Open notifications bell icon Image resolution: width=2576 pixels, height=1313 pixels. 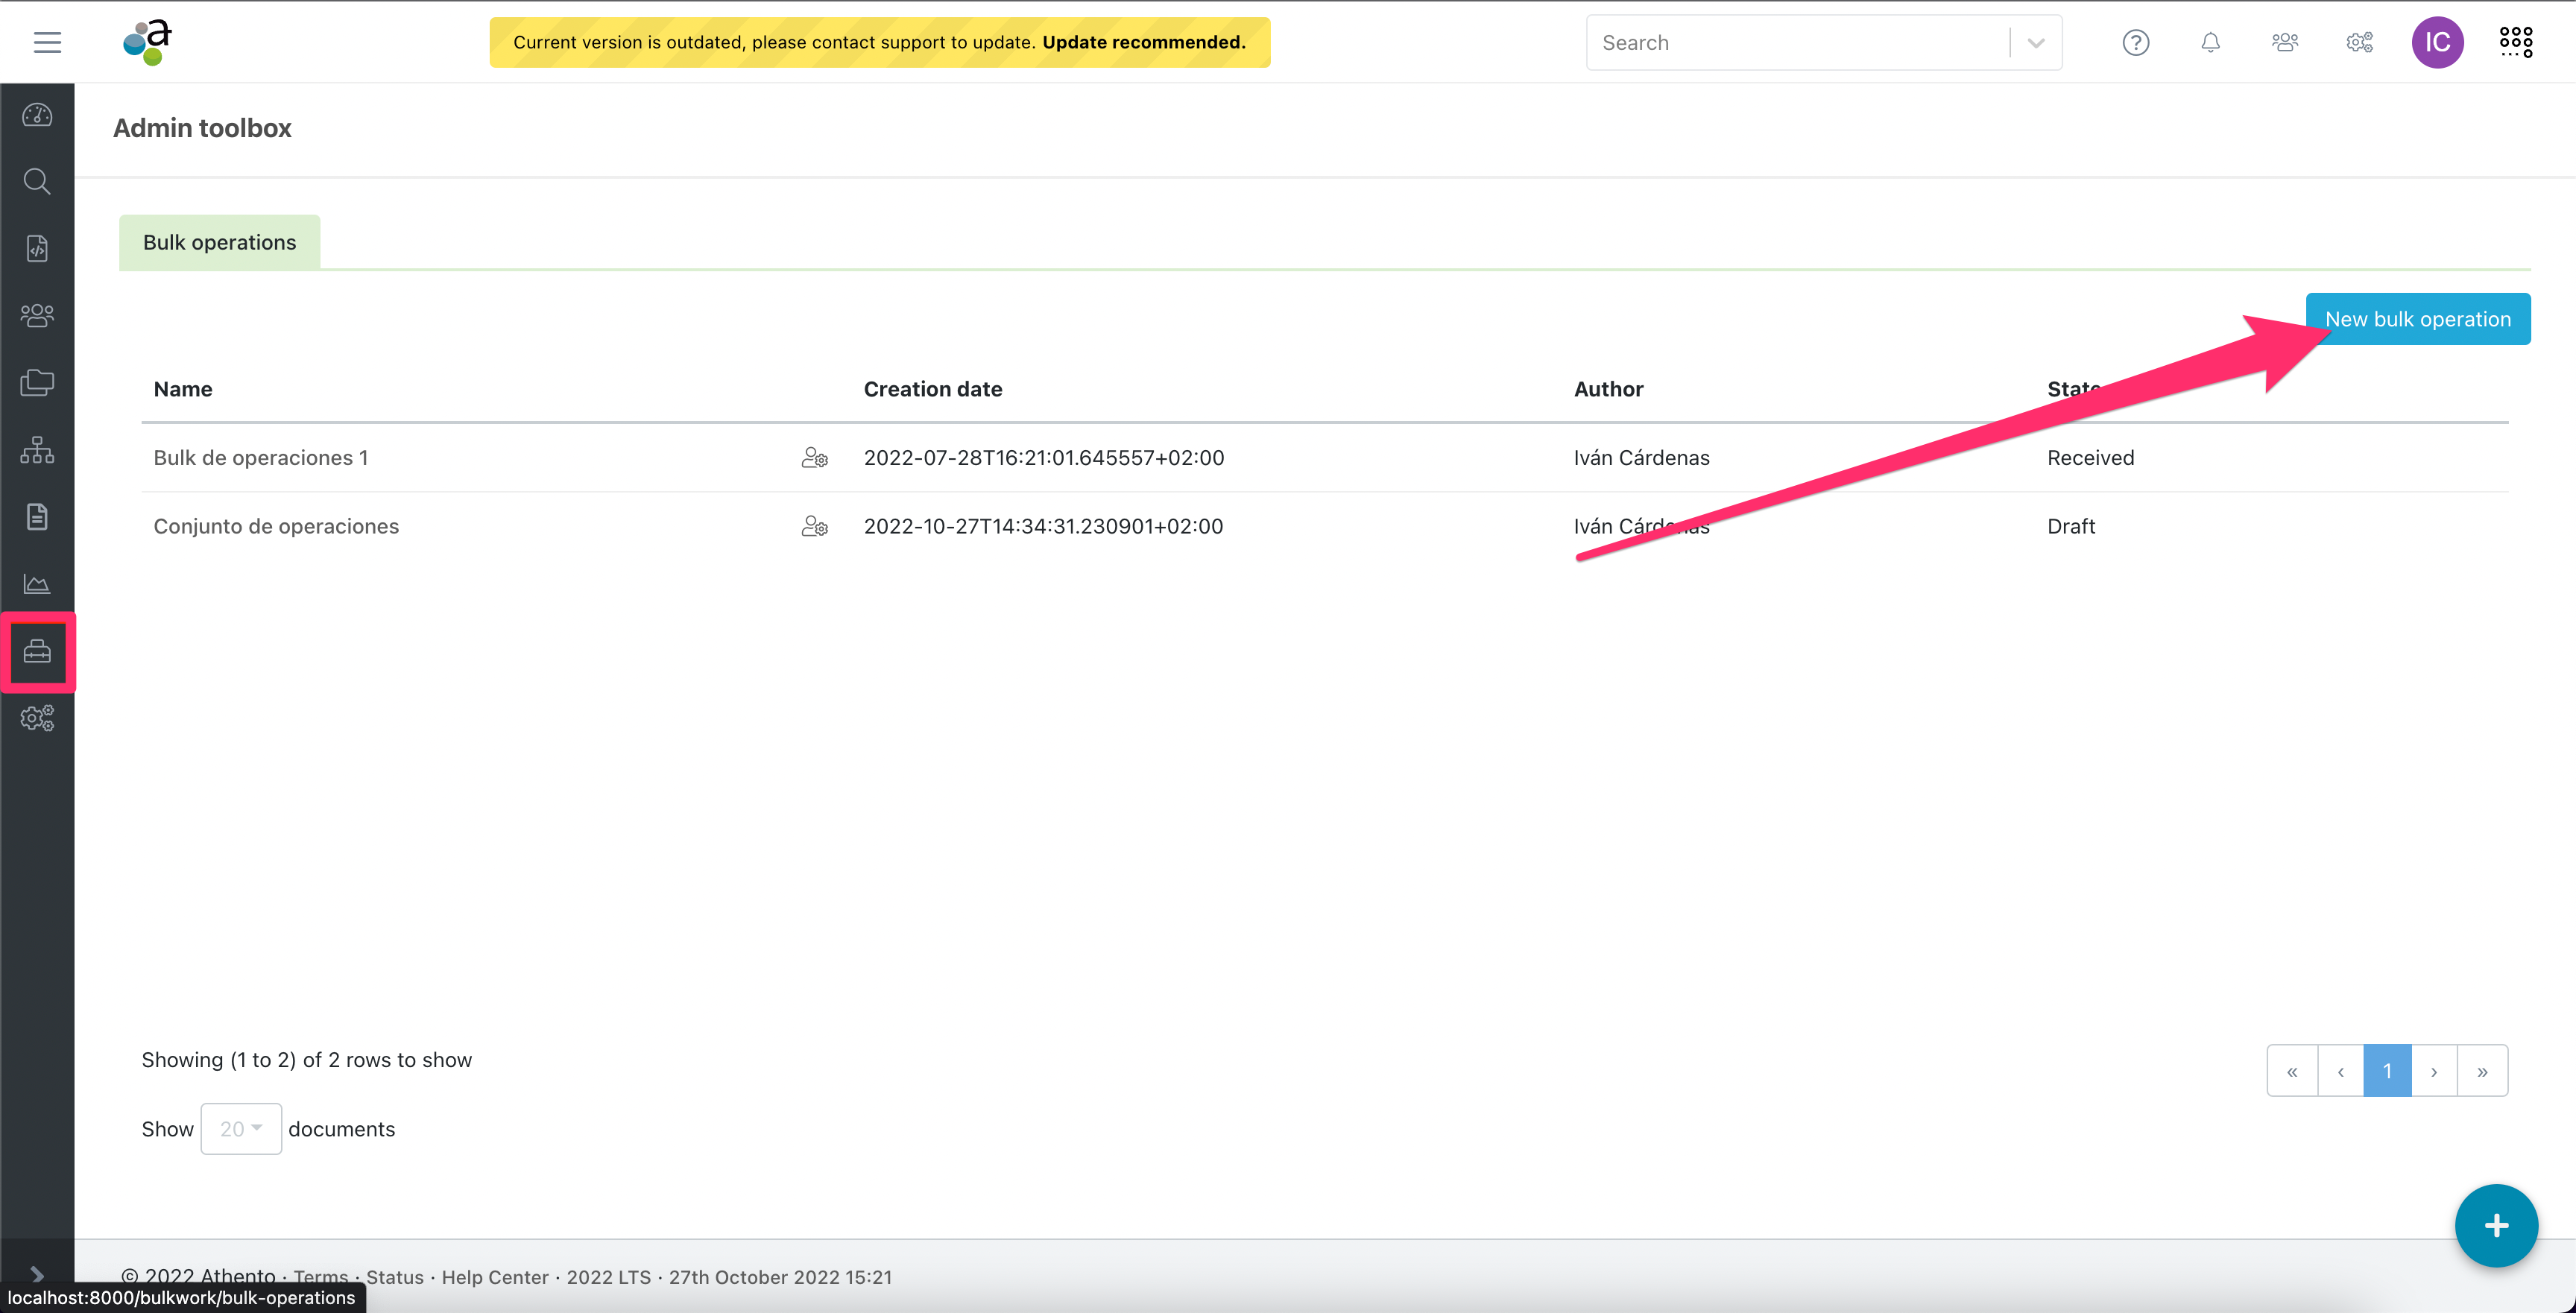(2210, 42)
